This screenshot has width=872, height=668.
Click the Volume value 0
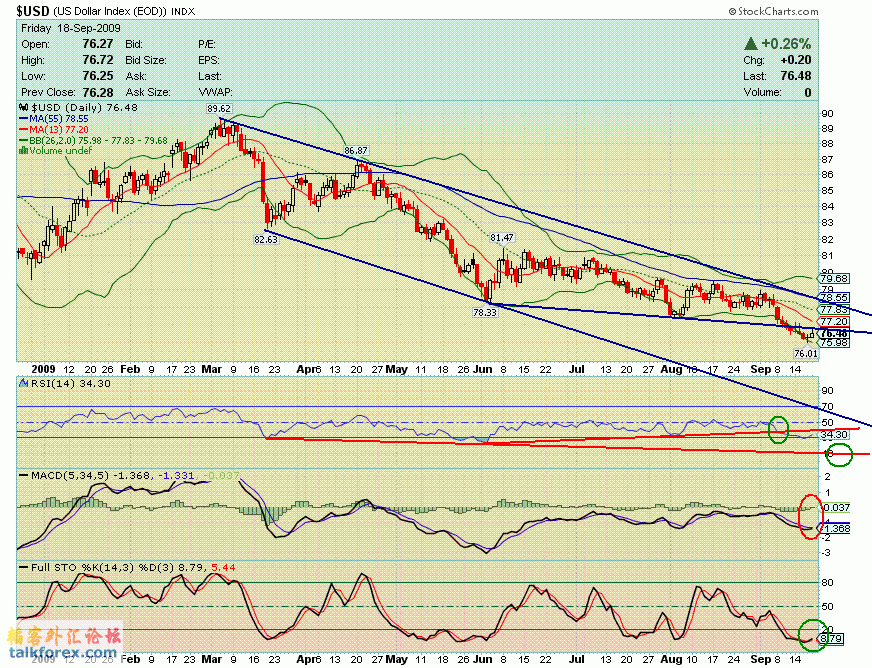(x=807, y=92)
